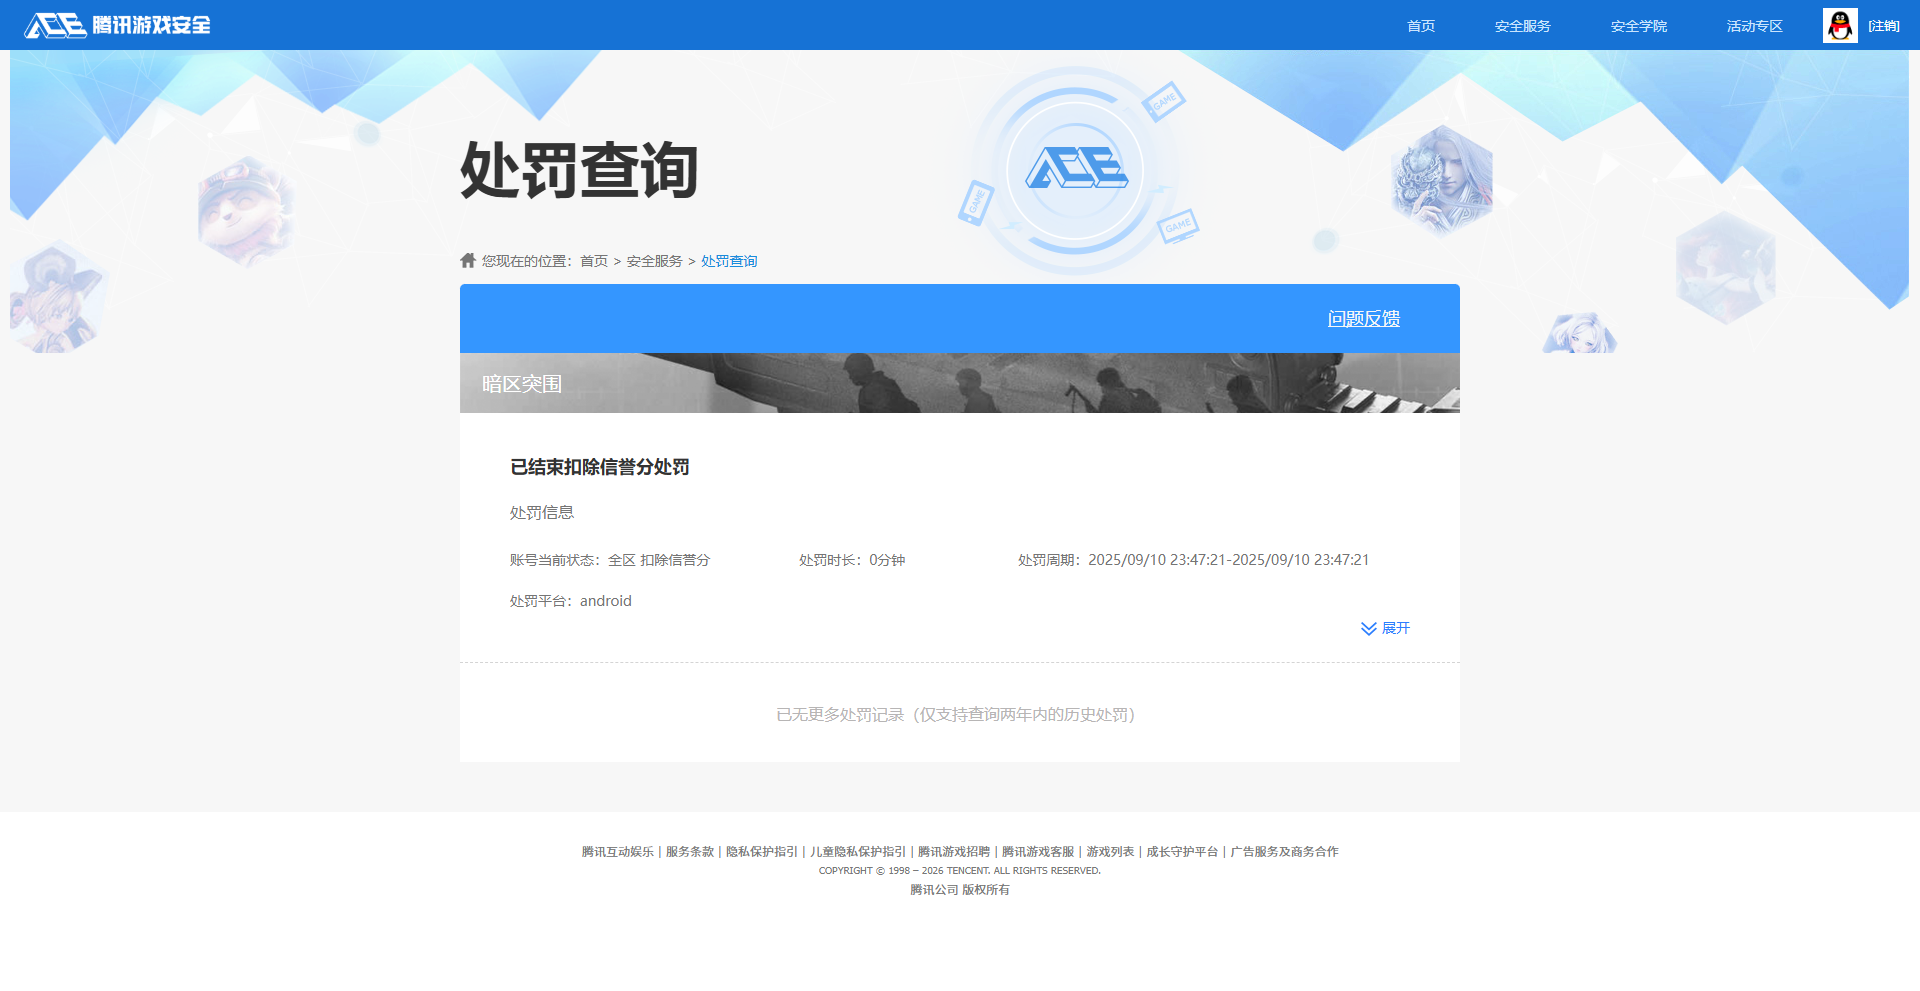
Task: Open the 儿童隐私保护指引 footer link
Action: coord(857,852)
